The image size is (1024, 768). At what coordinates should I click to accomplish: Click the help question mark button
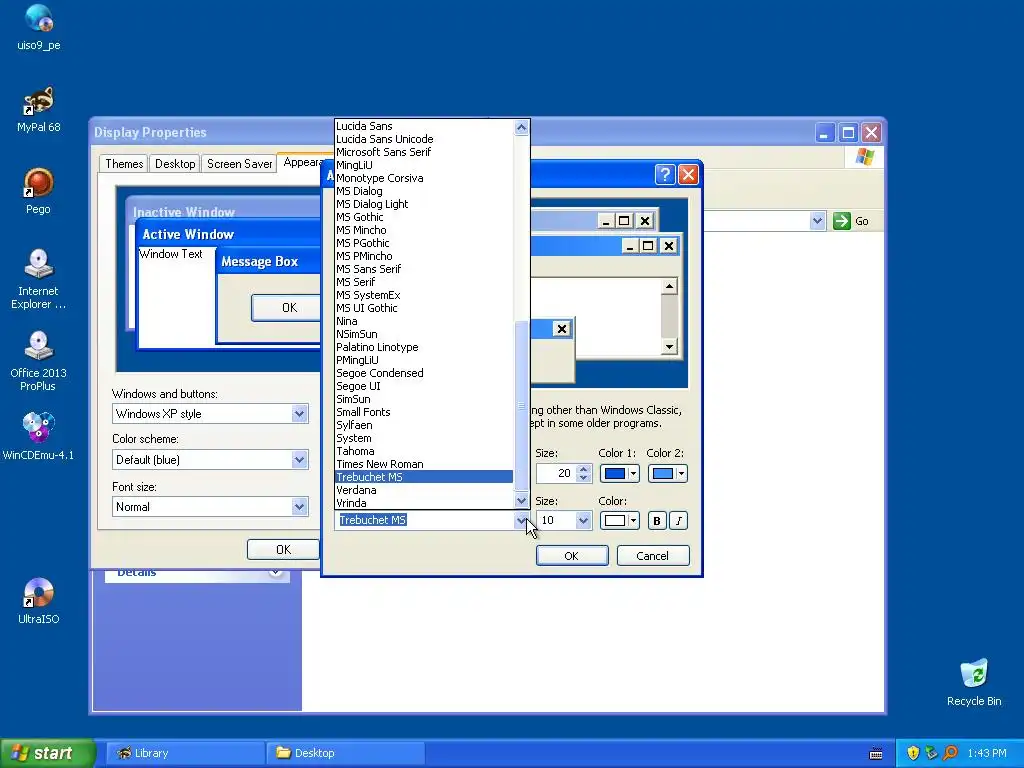664,174
